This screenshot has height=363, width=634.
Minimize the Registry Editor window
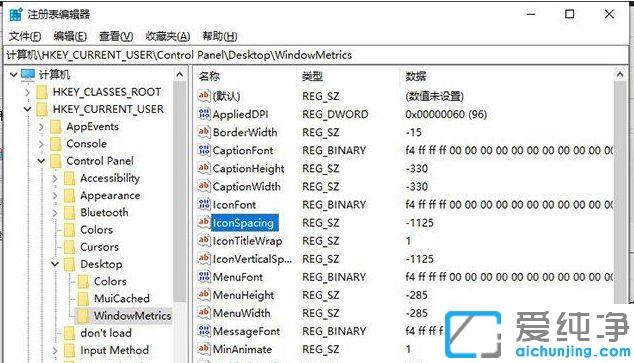[x=531, y=14]
